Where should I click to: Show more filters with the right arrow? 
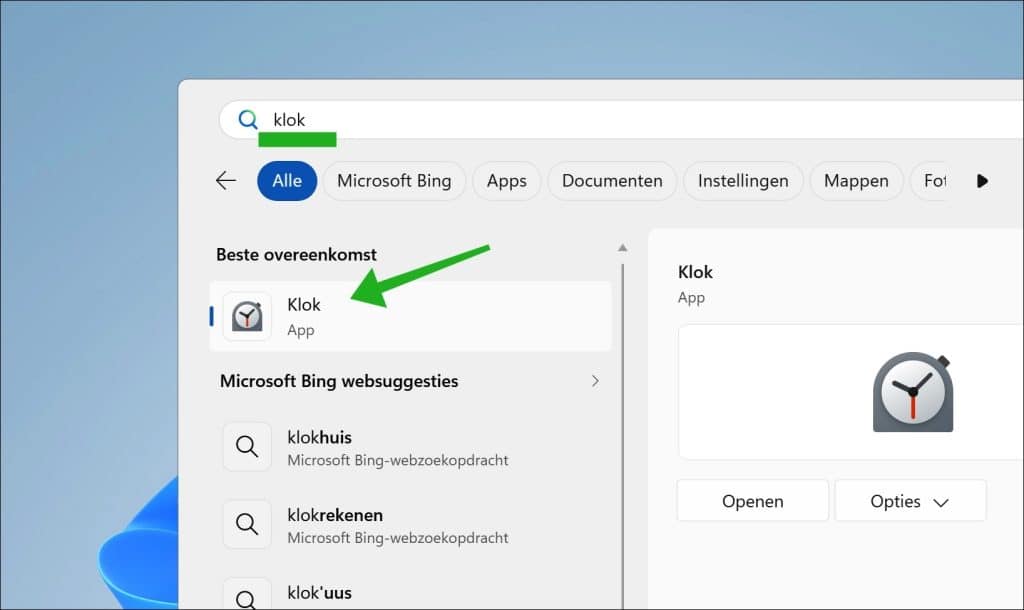click(982, 181)
